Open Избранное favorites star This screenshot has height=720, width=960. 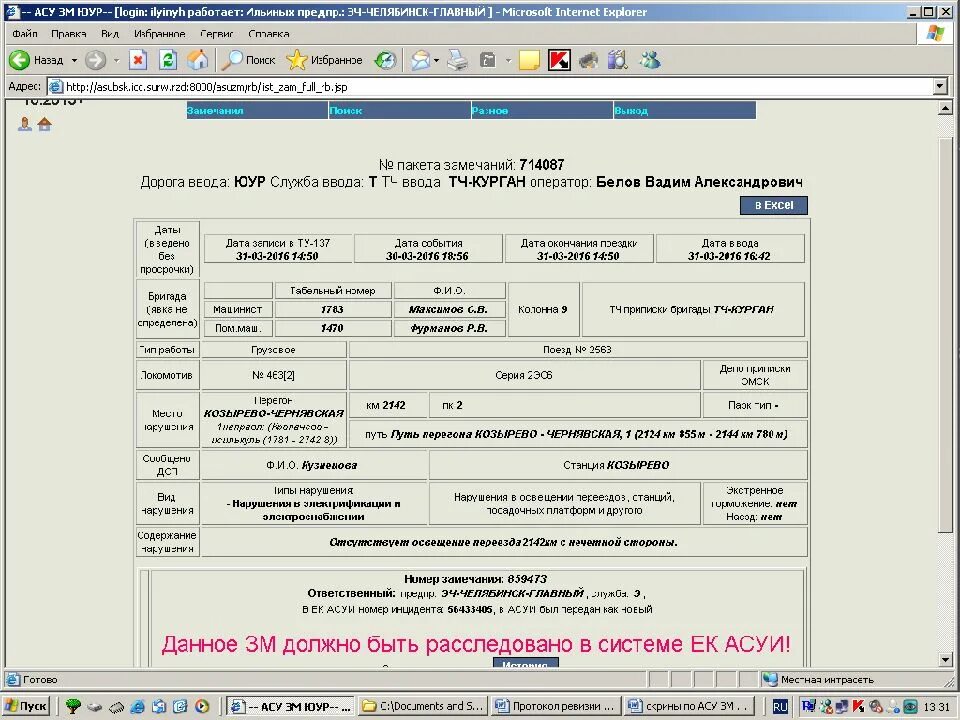coord(324,60)
